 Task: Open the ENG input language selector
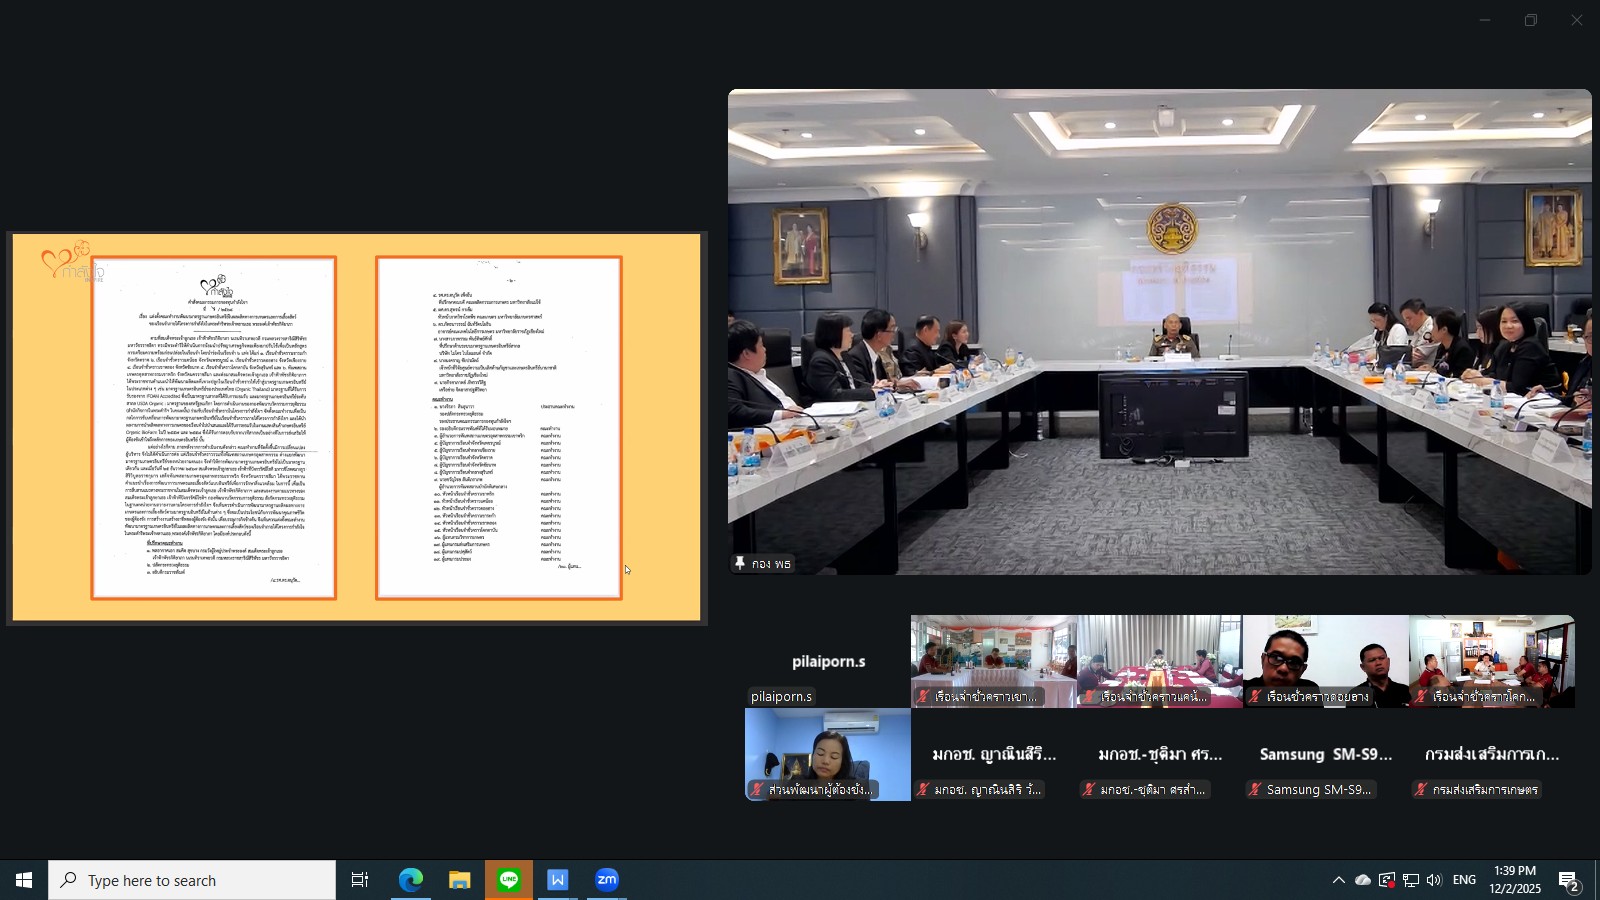pyautogui.click(x=1465, y=880)
